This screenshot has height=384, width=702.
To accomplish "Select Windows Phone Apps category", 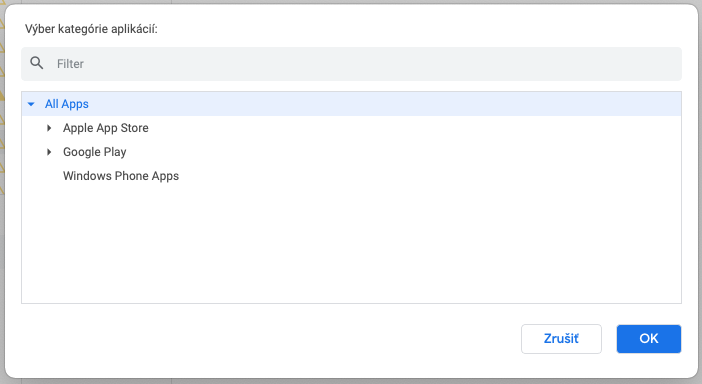I will click(x=121, y=176).
